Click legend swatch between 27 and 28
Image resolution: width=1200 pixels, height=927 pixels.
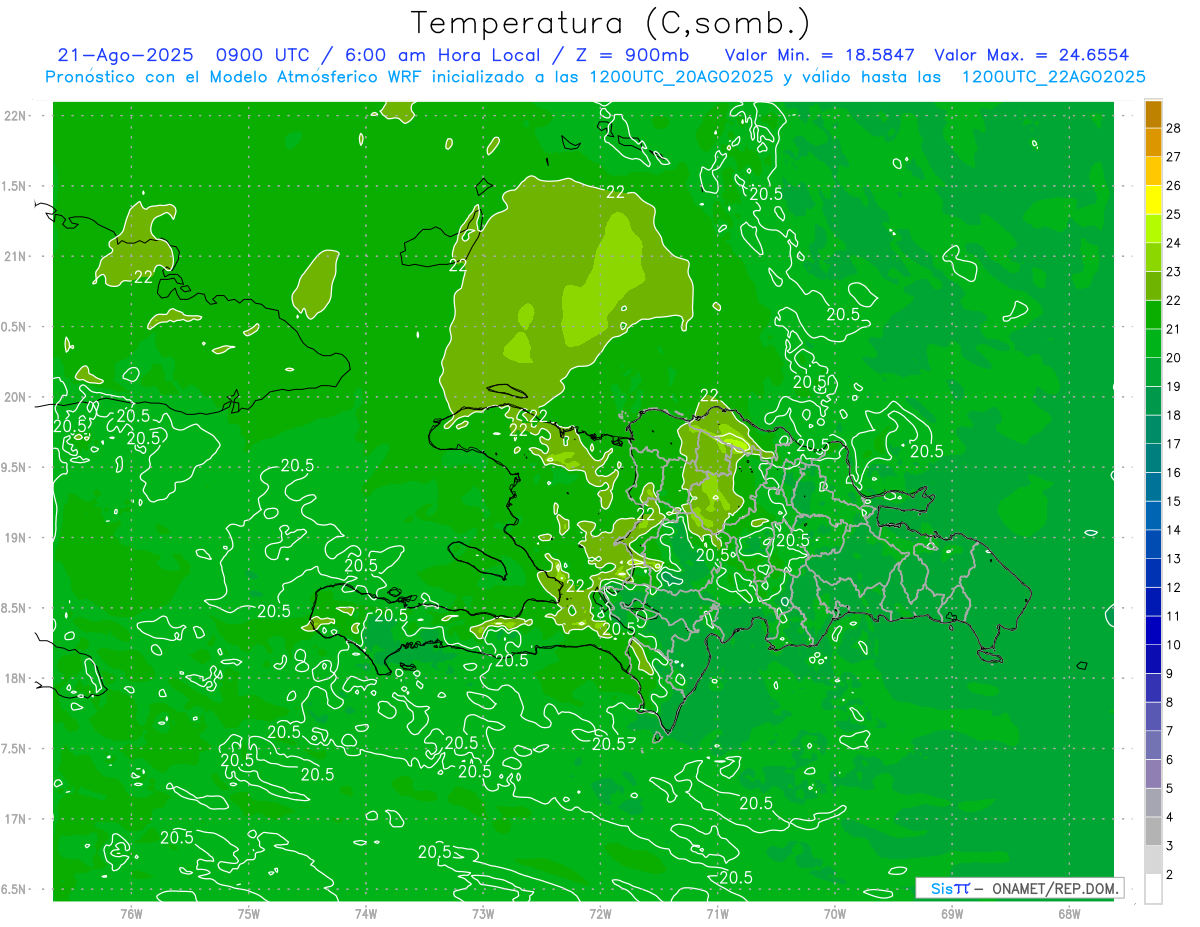pos(1153,142)
